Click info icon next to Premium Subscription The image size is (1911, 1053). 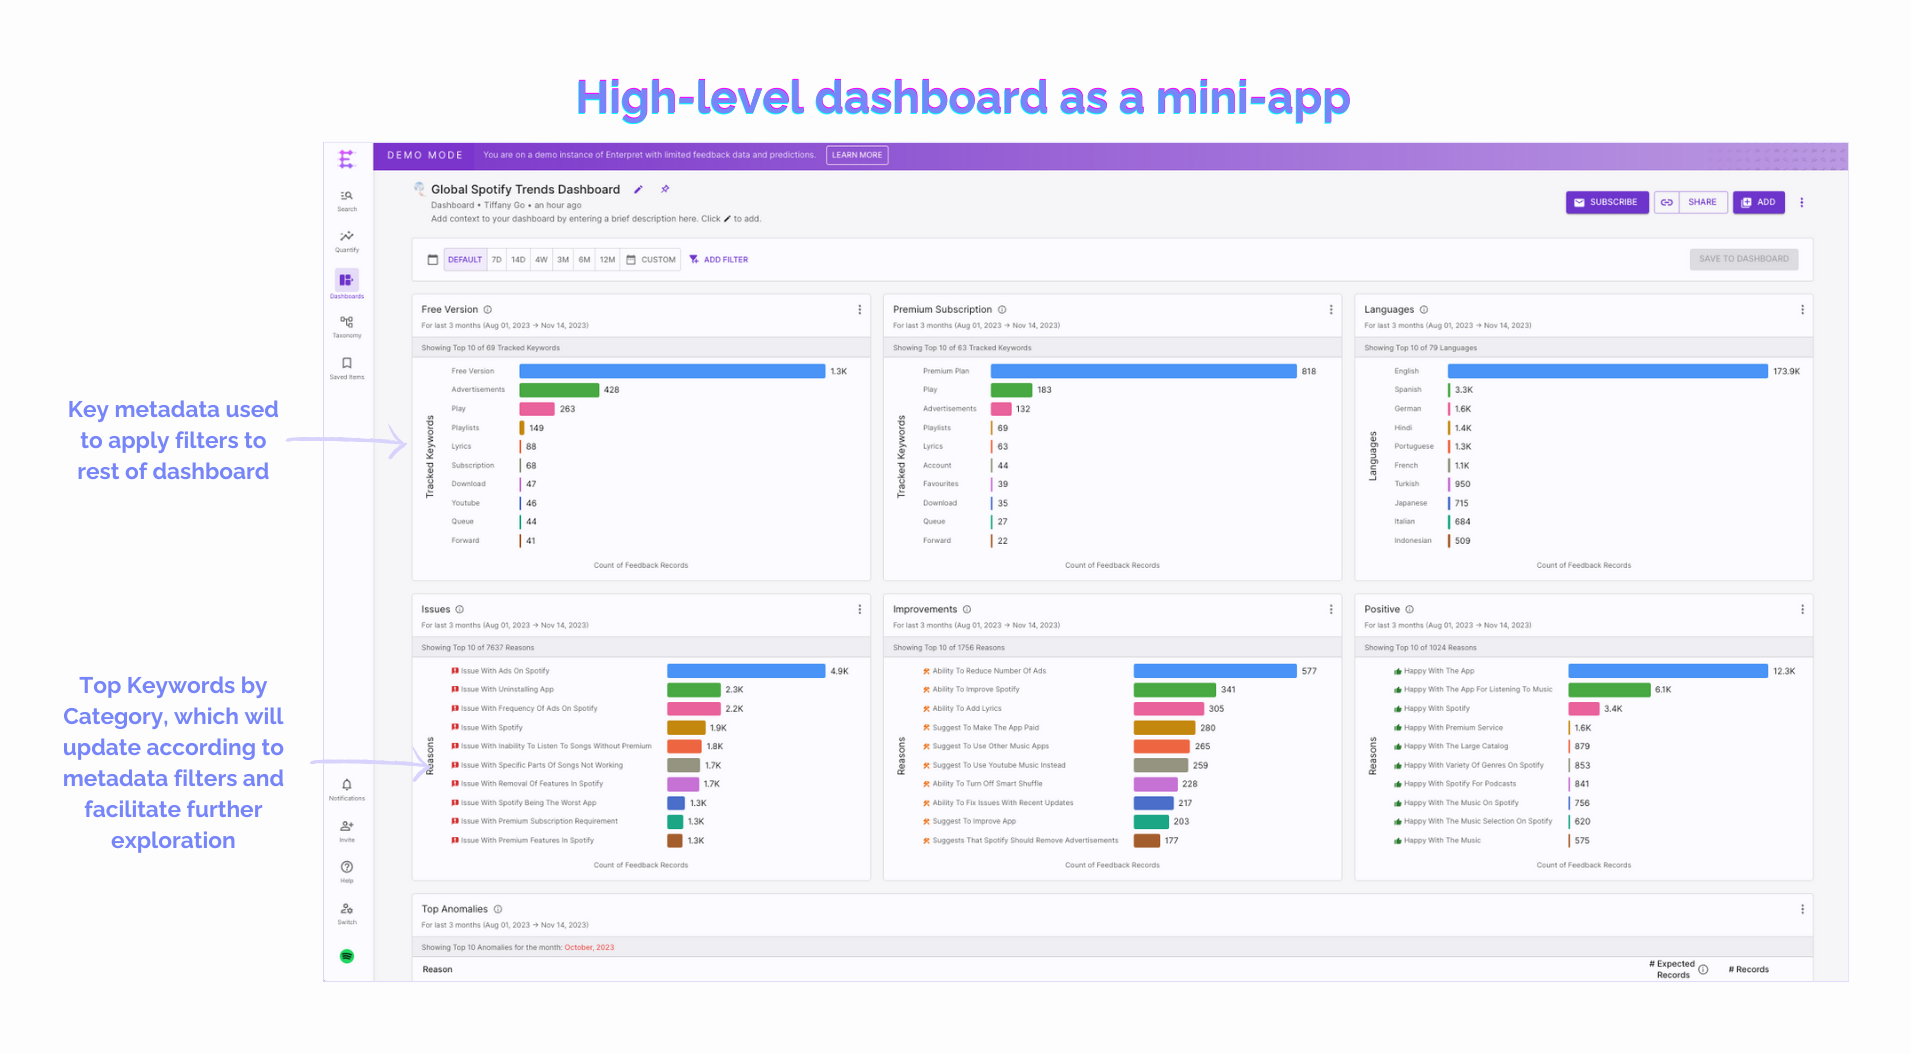coord(1002,310)
